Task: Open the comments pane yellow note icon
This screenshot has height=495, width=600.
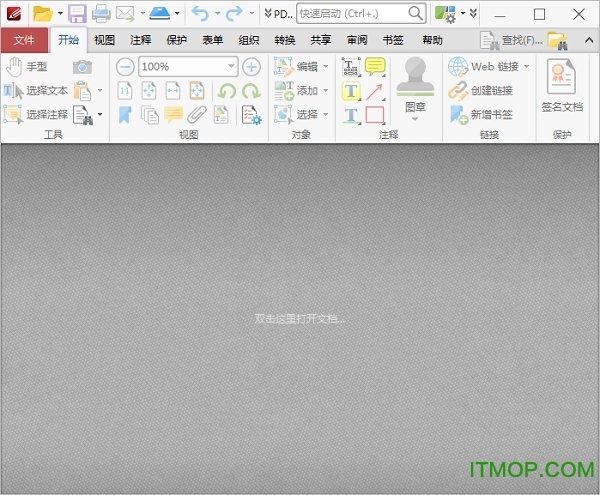Action: [173, 115]
